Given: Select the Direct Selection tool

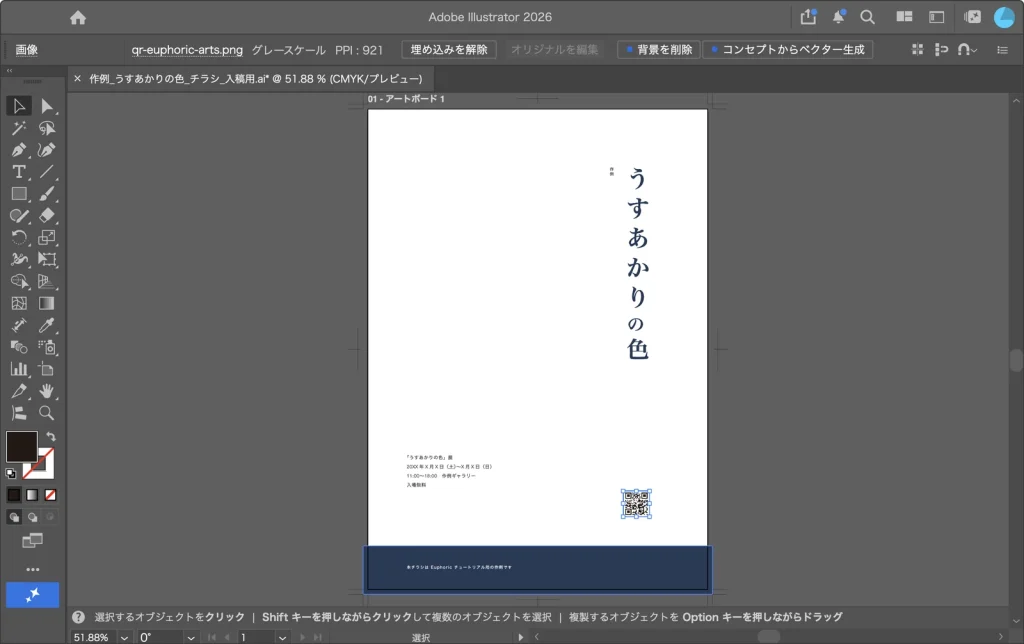Looking at the screenshot, I should pyautogui.click(x=46, y=106).
